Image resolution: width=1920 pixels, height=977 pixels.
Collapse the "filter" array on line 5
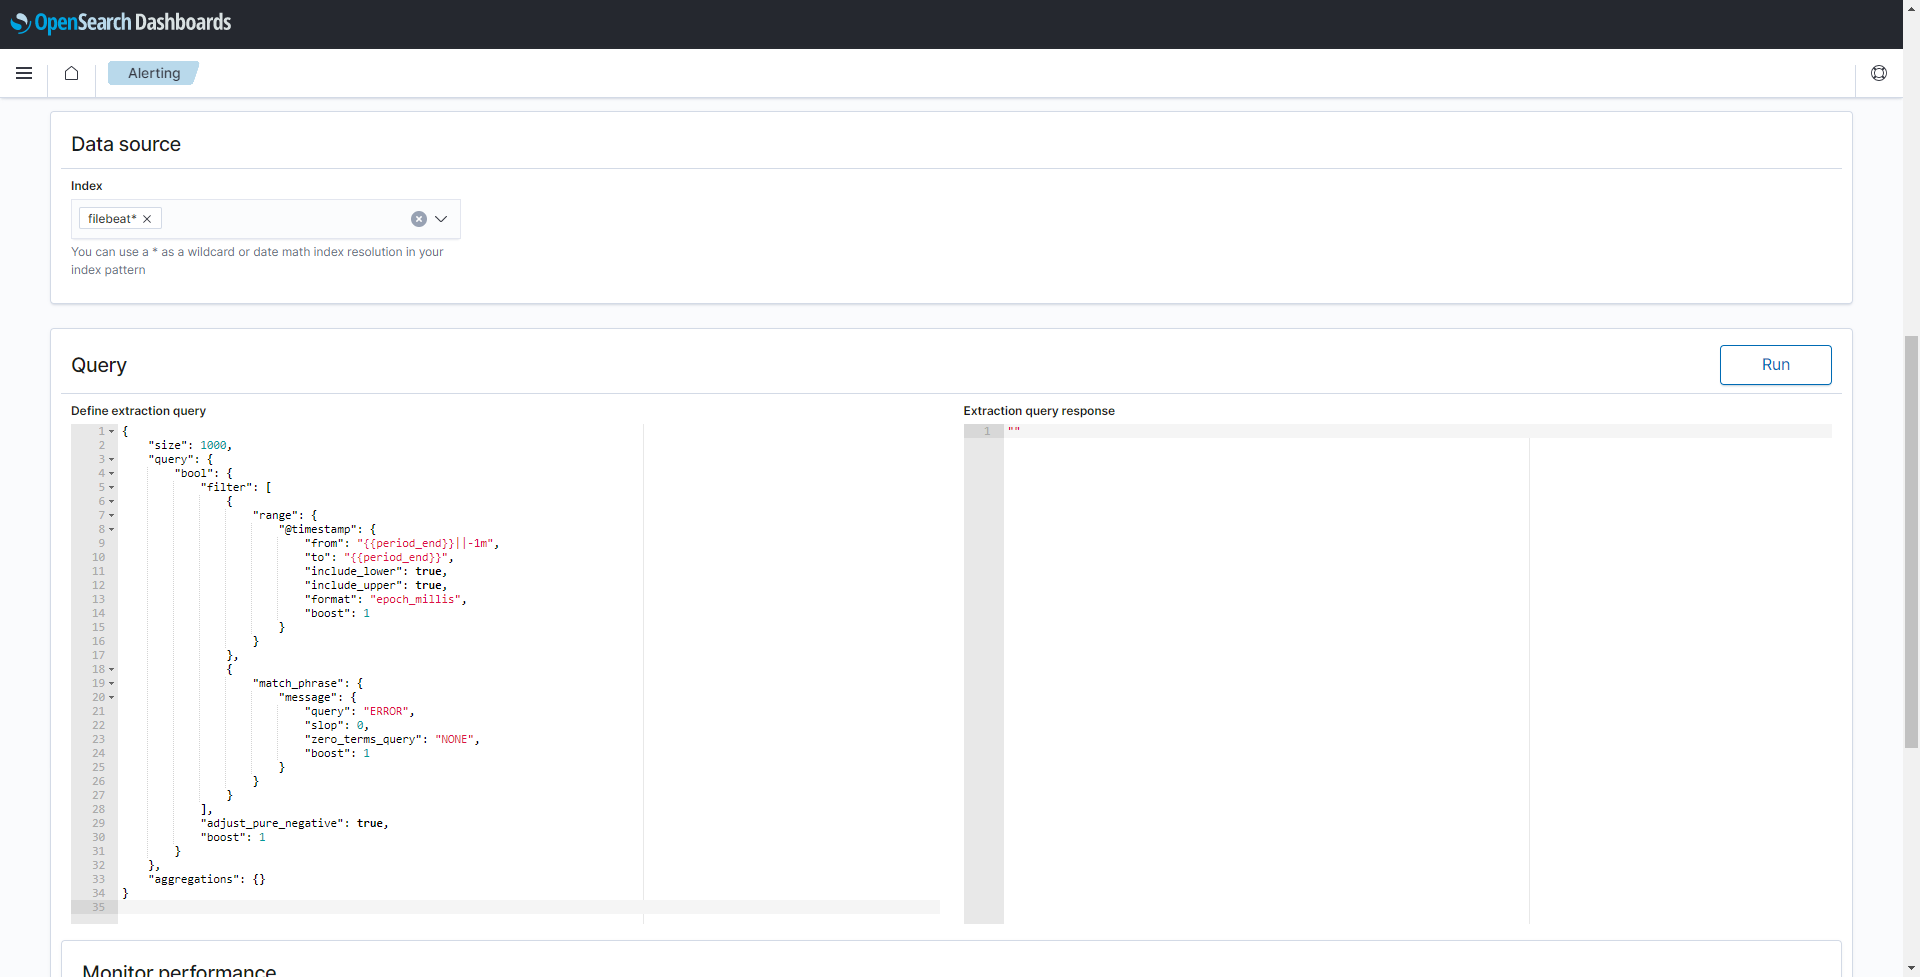pyautogui.click(x=111, y=487)
